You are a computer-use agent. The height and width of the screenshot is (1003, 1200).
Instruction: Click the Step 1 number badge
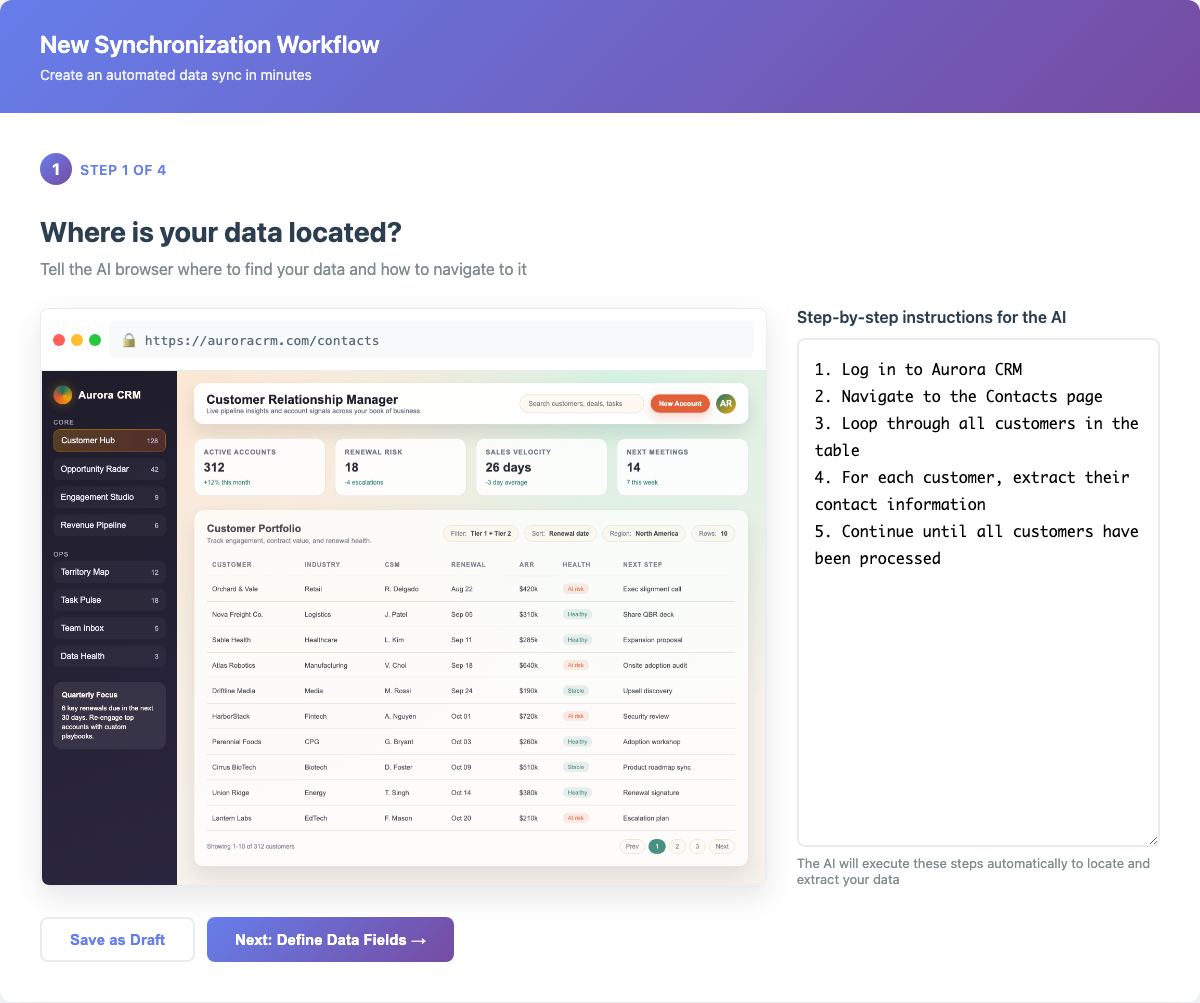point(56,169)
